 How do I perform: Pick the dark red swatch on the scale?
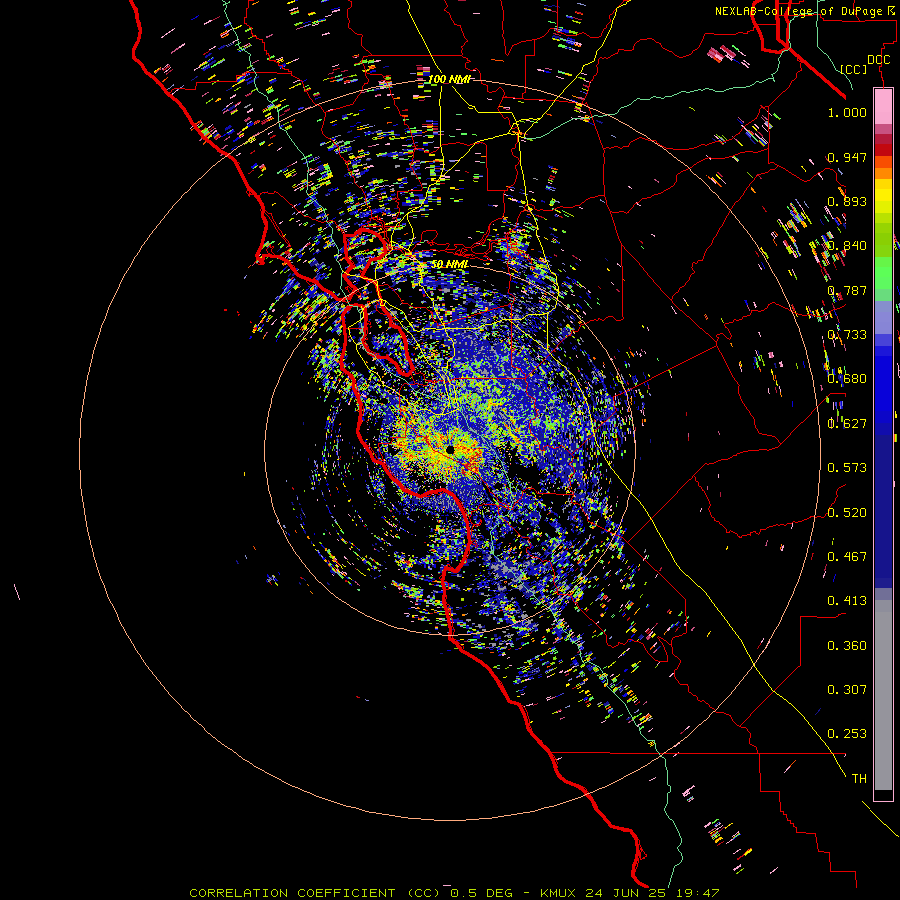point(883,149)
